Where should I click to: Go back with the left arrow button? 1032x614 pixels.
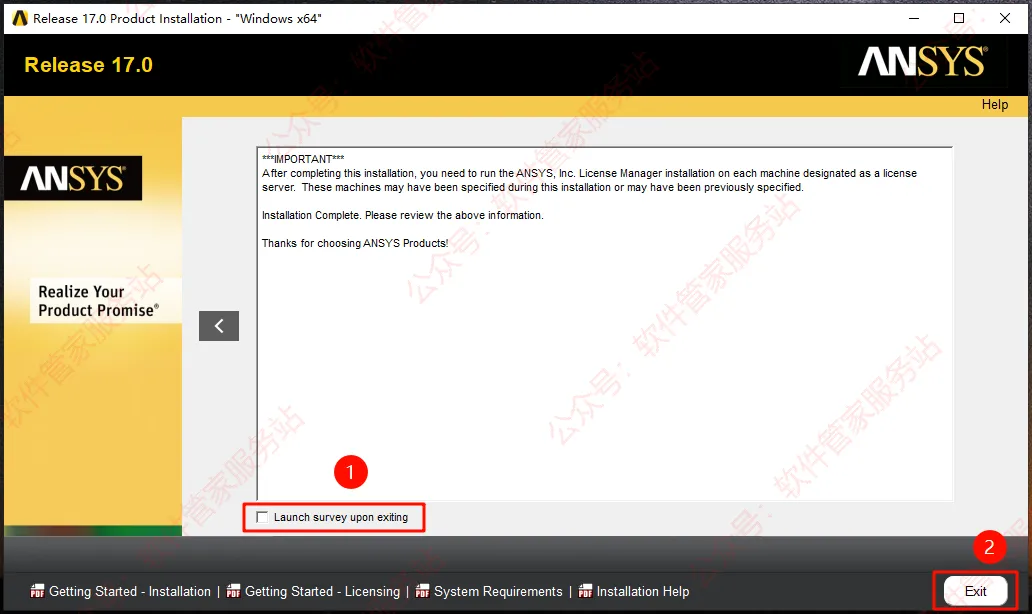click(219, 326)
